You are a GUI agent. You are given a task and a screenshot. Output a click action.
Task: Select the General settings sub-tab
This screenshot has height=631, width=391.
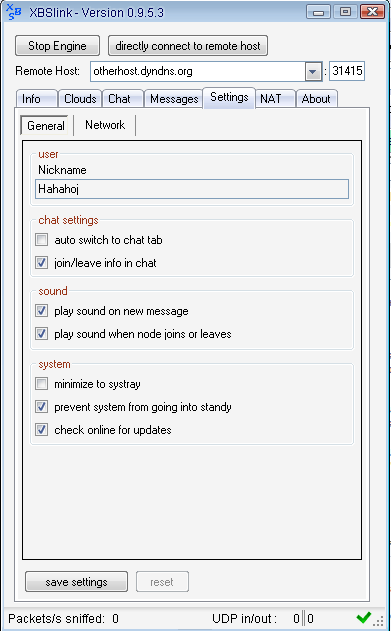click(x=46, y=126)
